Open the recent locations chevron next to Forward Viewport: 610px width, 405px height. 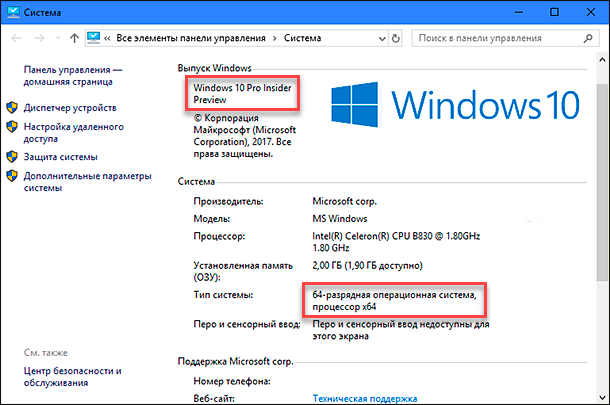coord(58,38)
